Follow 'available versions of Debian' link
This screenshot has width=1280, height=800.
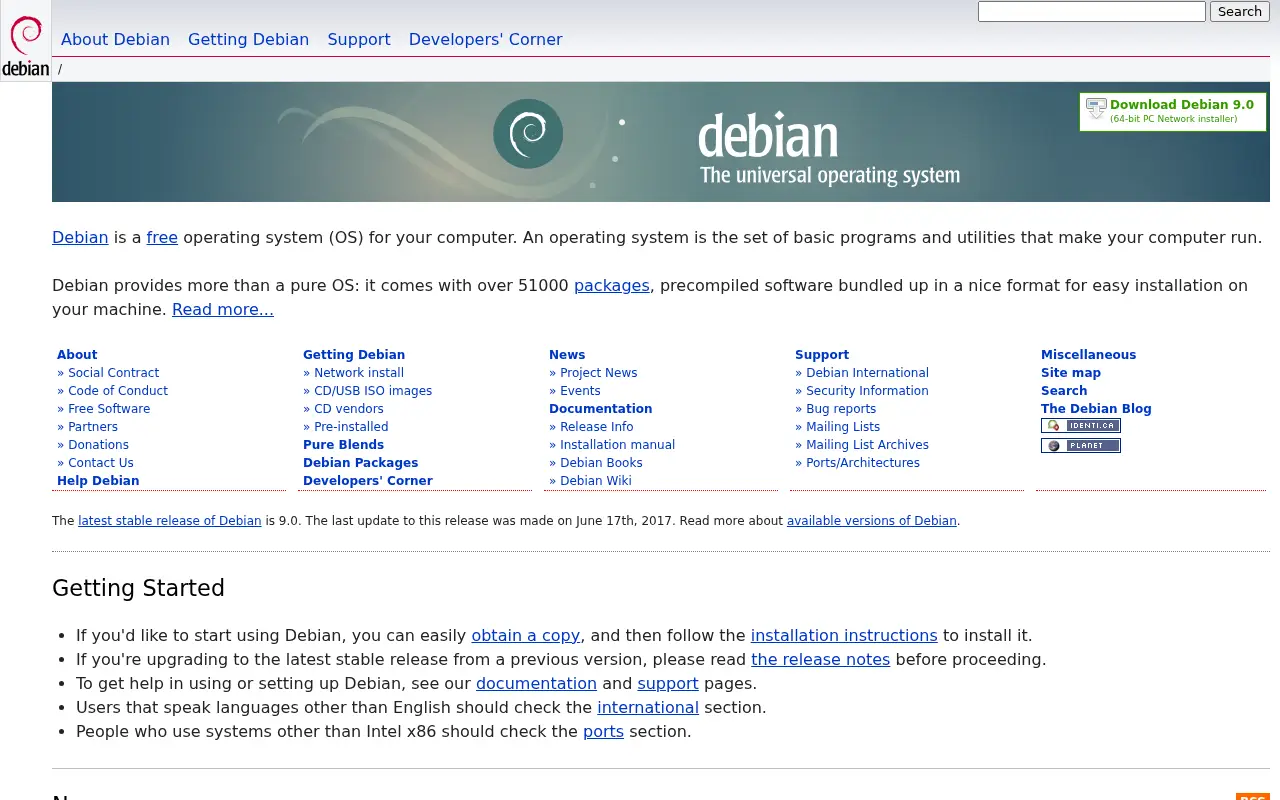tap(872, 521)
